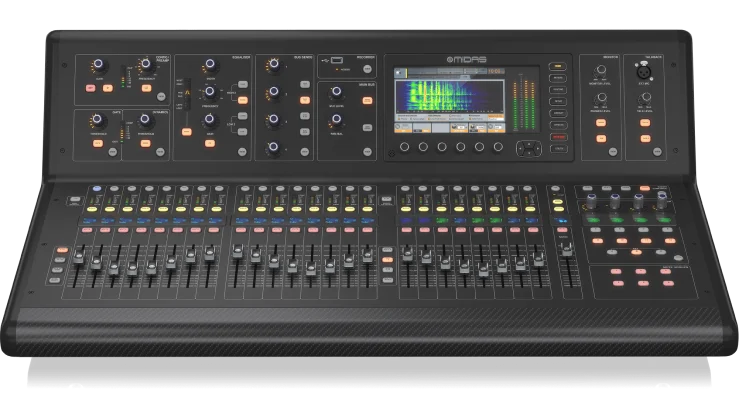This screenshot has width=739, height=400.
Task: Click the spectrogram on the main display
Action: pos(449,96)
